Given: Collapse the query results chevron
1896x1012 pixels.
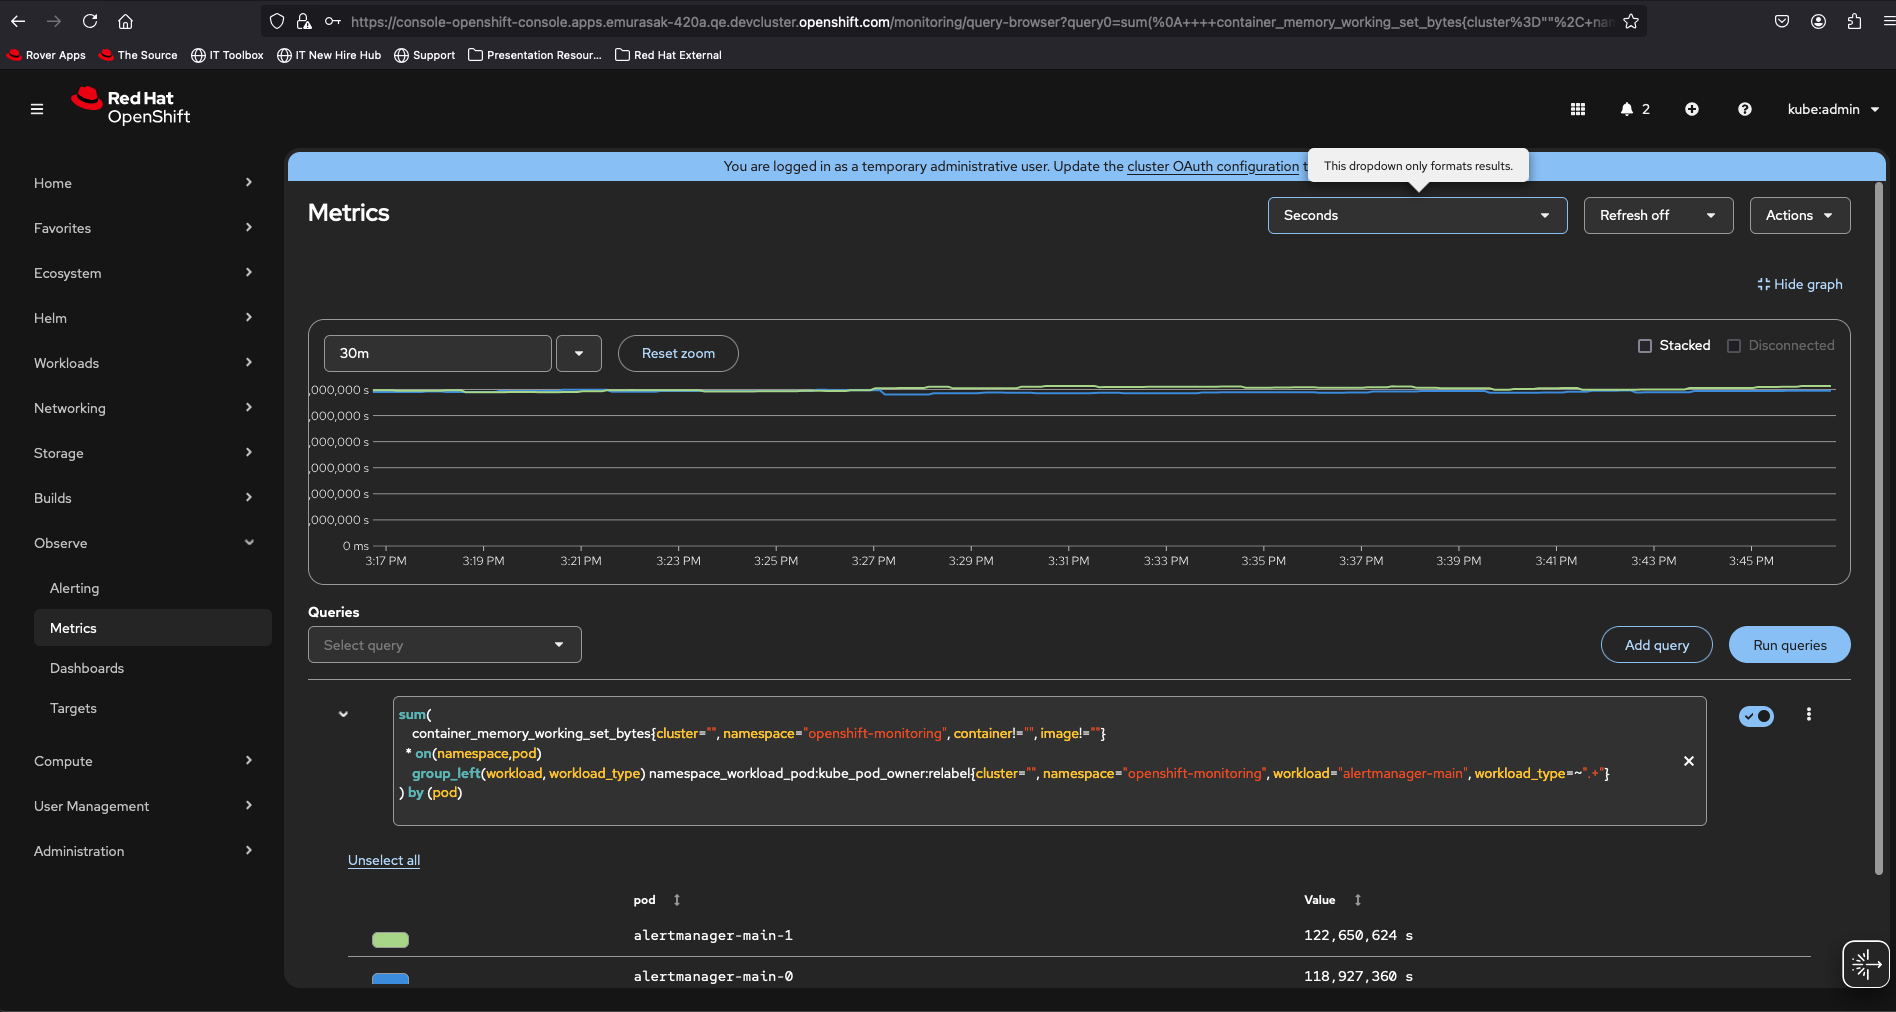Looking at the screenshot, I should click(x=343, y=714).
